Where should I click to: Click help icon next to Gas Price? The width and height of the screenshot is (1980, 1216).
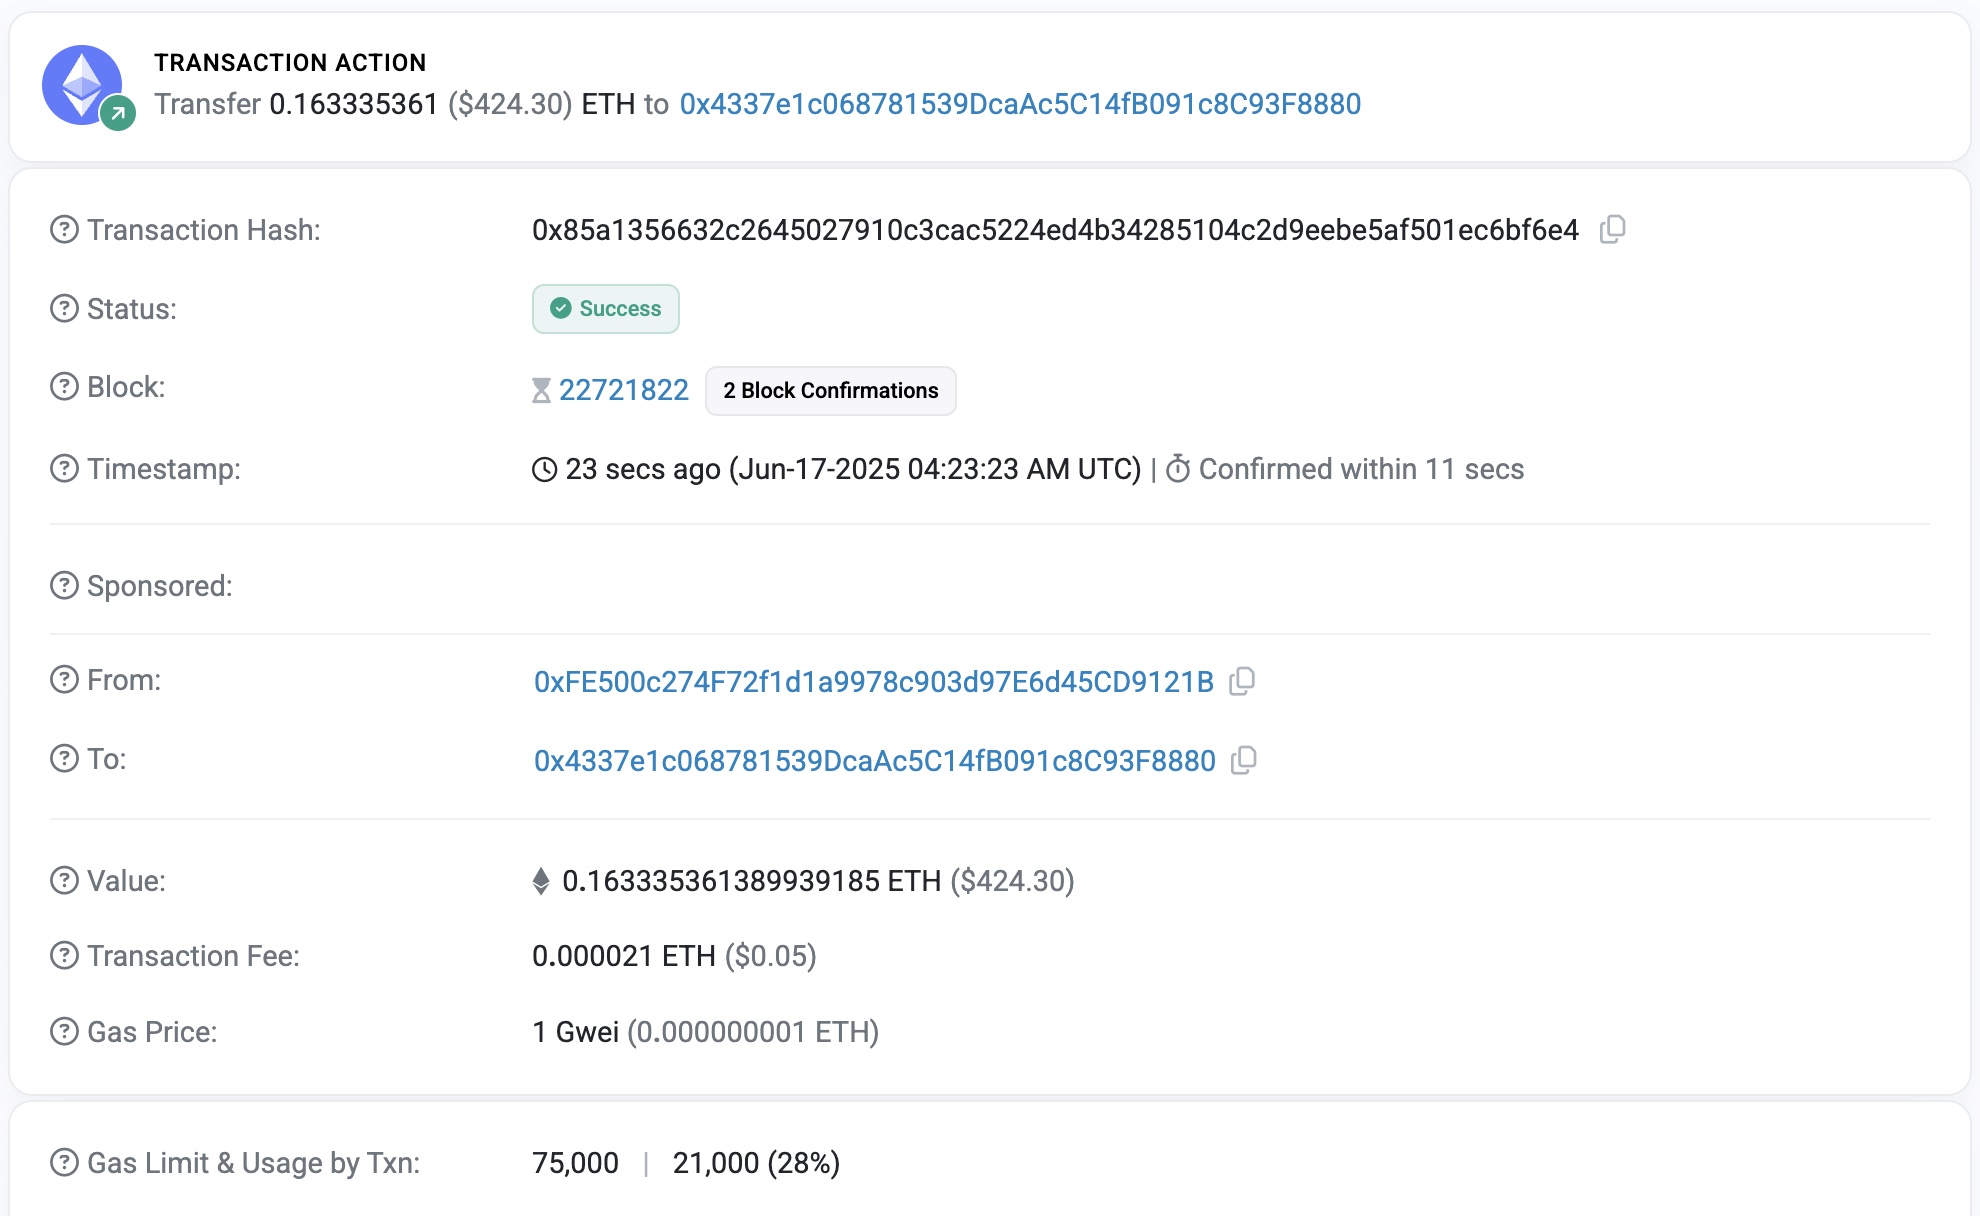[64, 1032]
